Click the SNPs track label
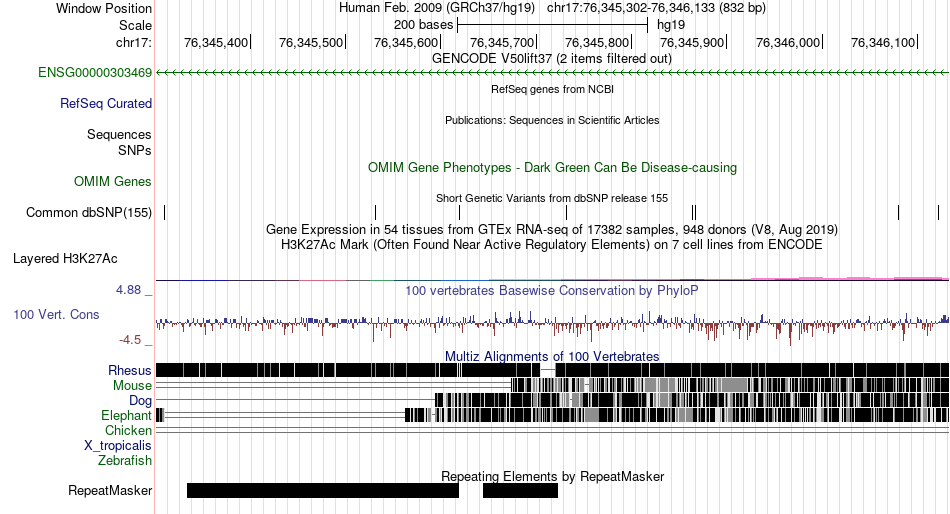The image size is (950, 514). (135, 150)
